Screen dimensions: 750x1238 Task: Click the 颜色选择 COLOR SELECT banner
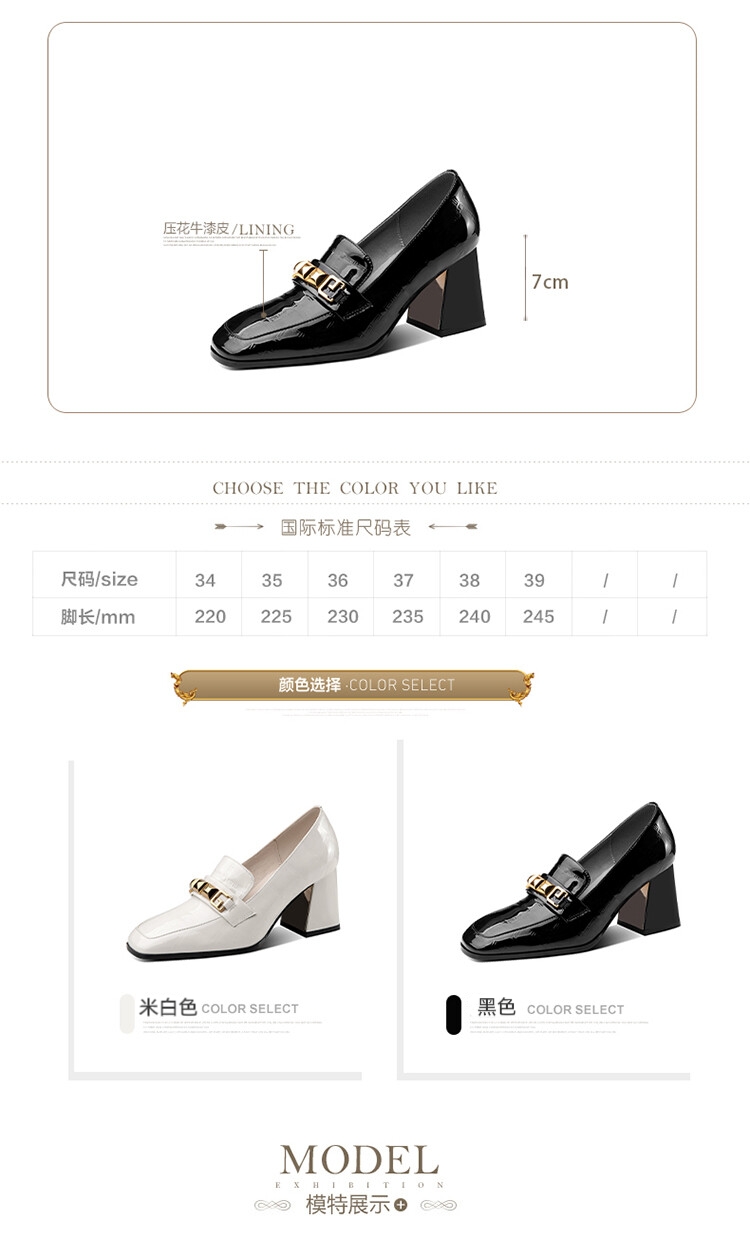click(x=352, y=686)
